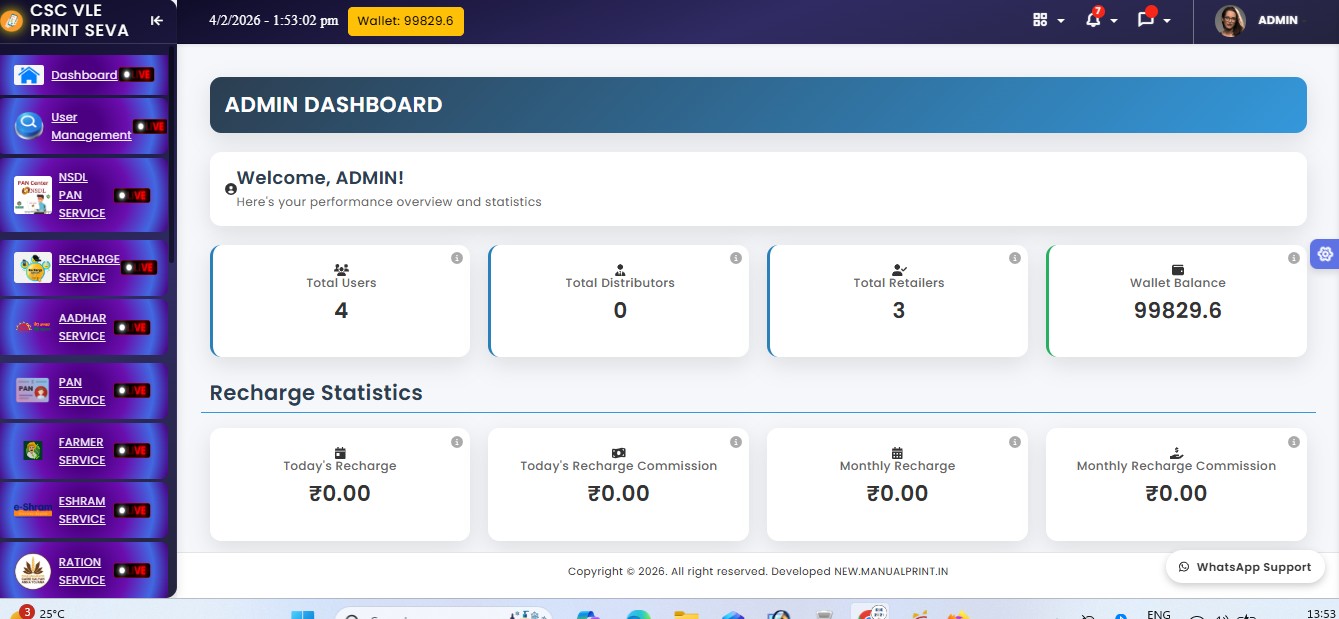This screenshot has height=619, width=1339.
Task: Click the Wallet balance button in header
Action: pos(405,21)
